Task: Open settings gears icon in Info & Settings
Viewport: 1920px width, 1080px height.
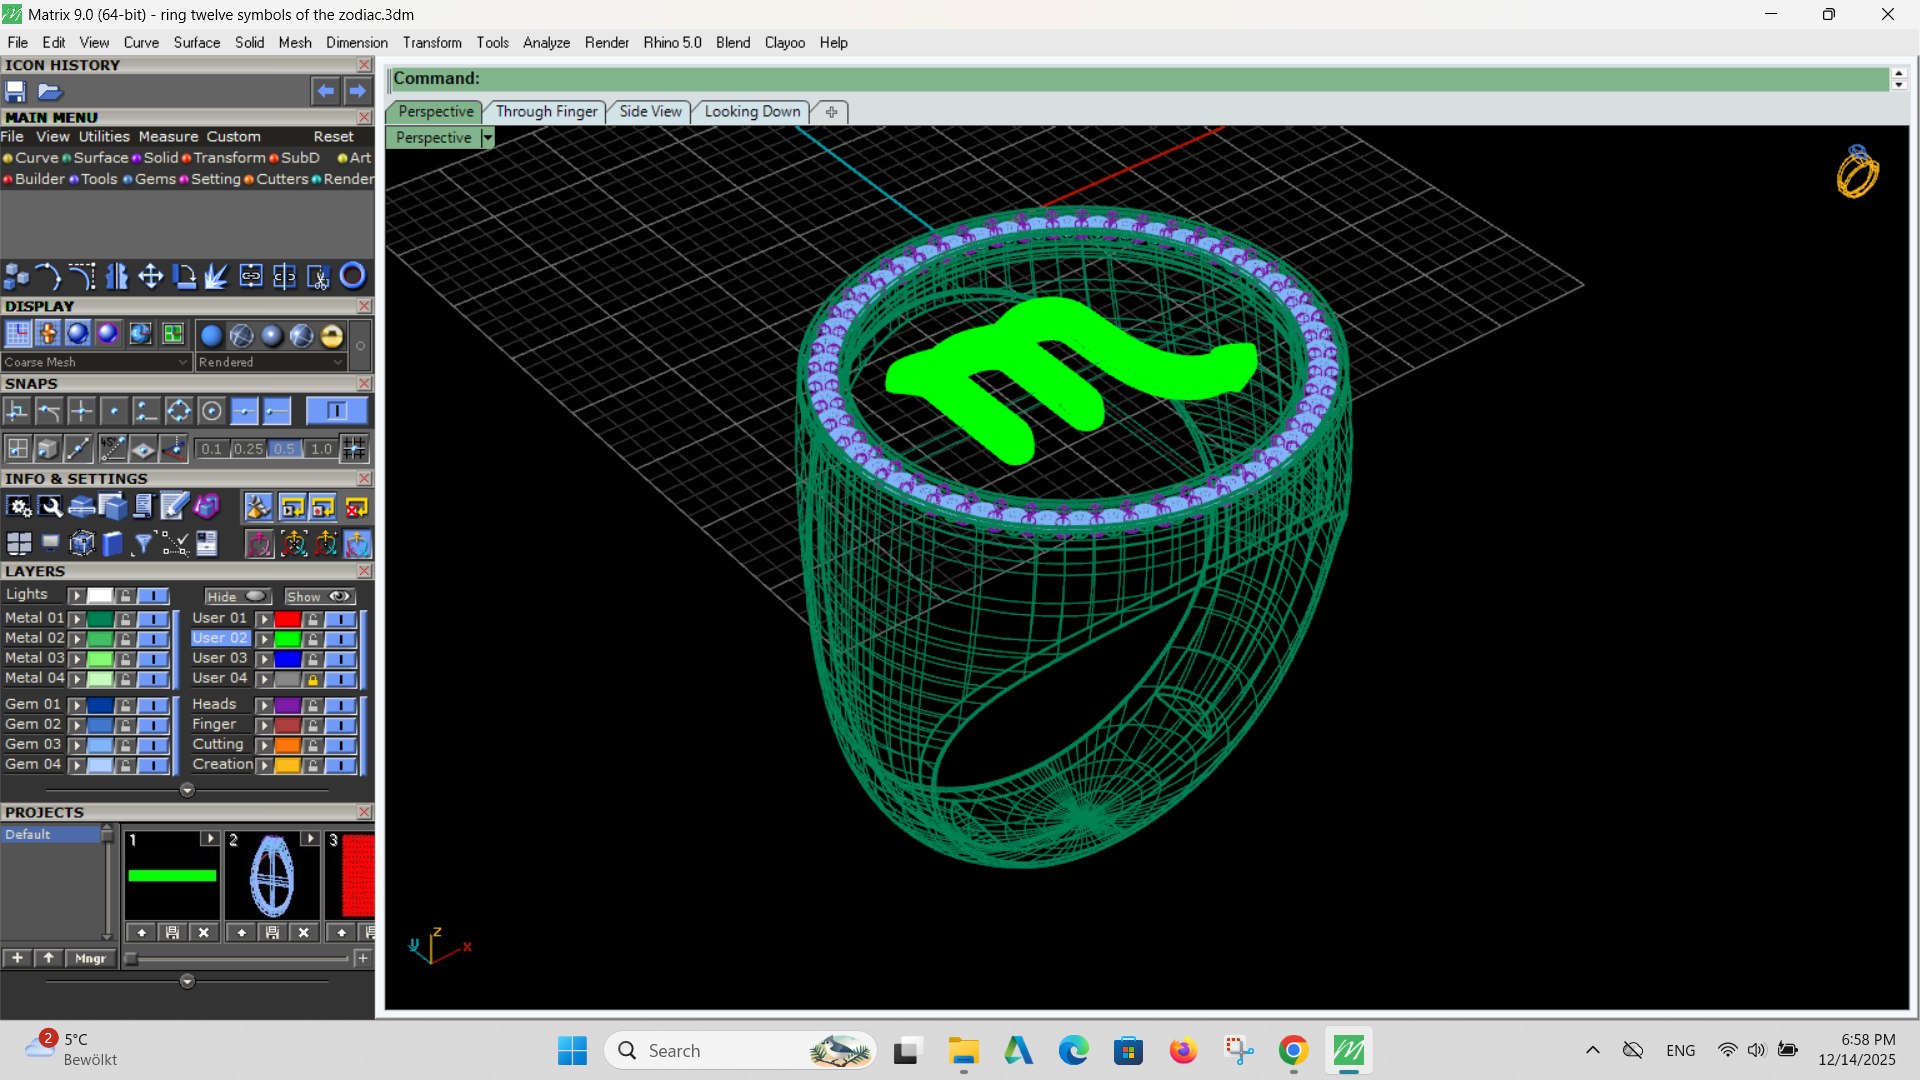Action: [19, 507]
